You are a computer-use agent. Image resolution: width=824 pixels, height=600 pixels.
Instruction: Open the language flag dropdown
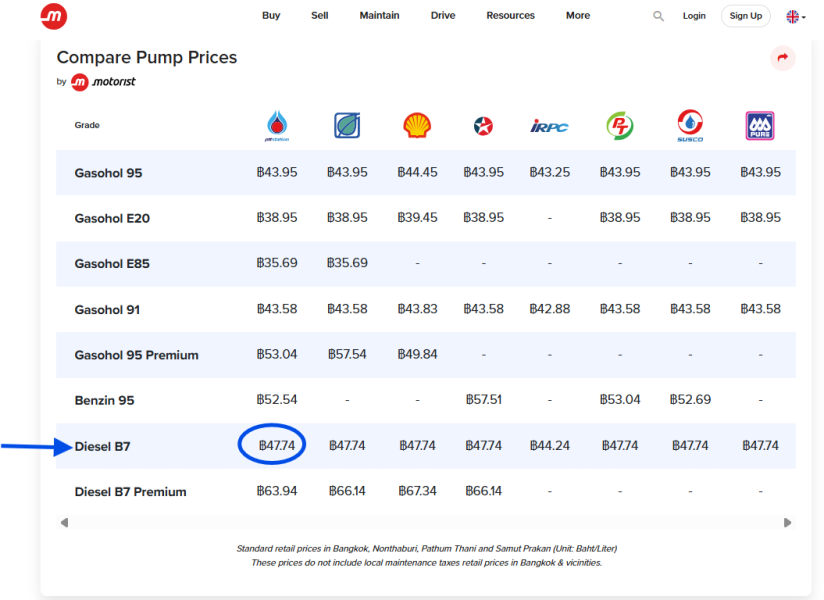796,17
